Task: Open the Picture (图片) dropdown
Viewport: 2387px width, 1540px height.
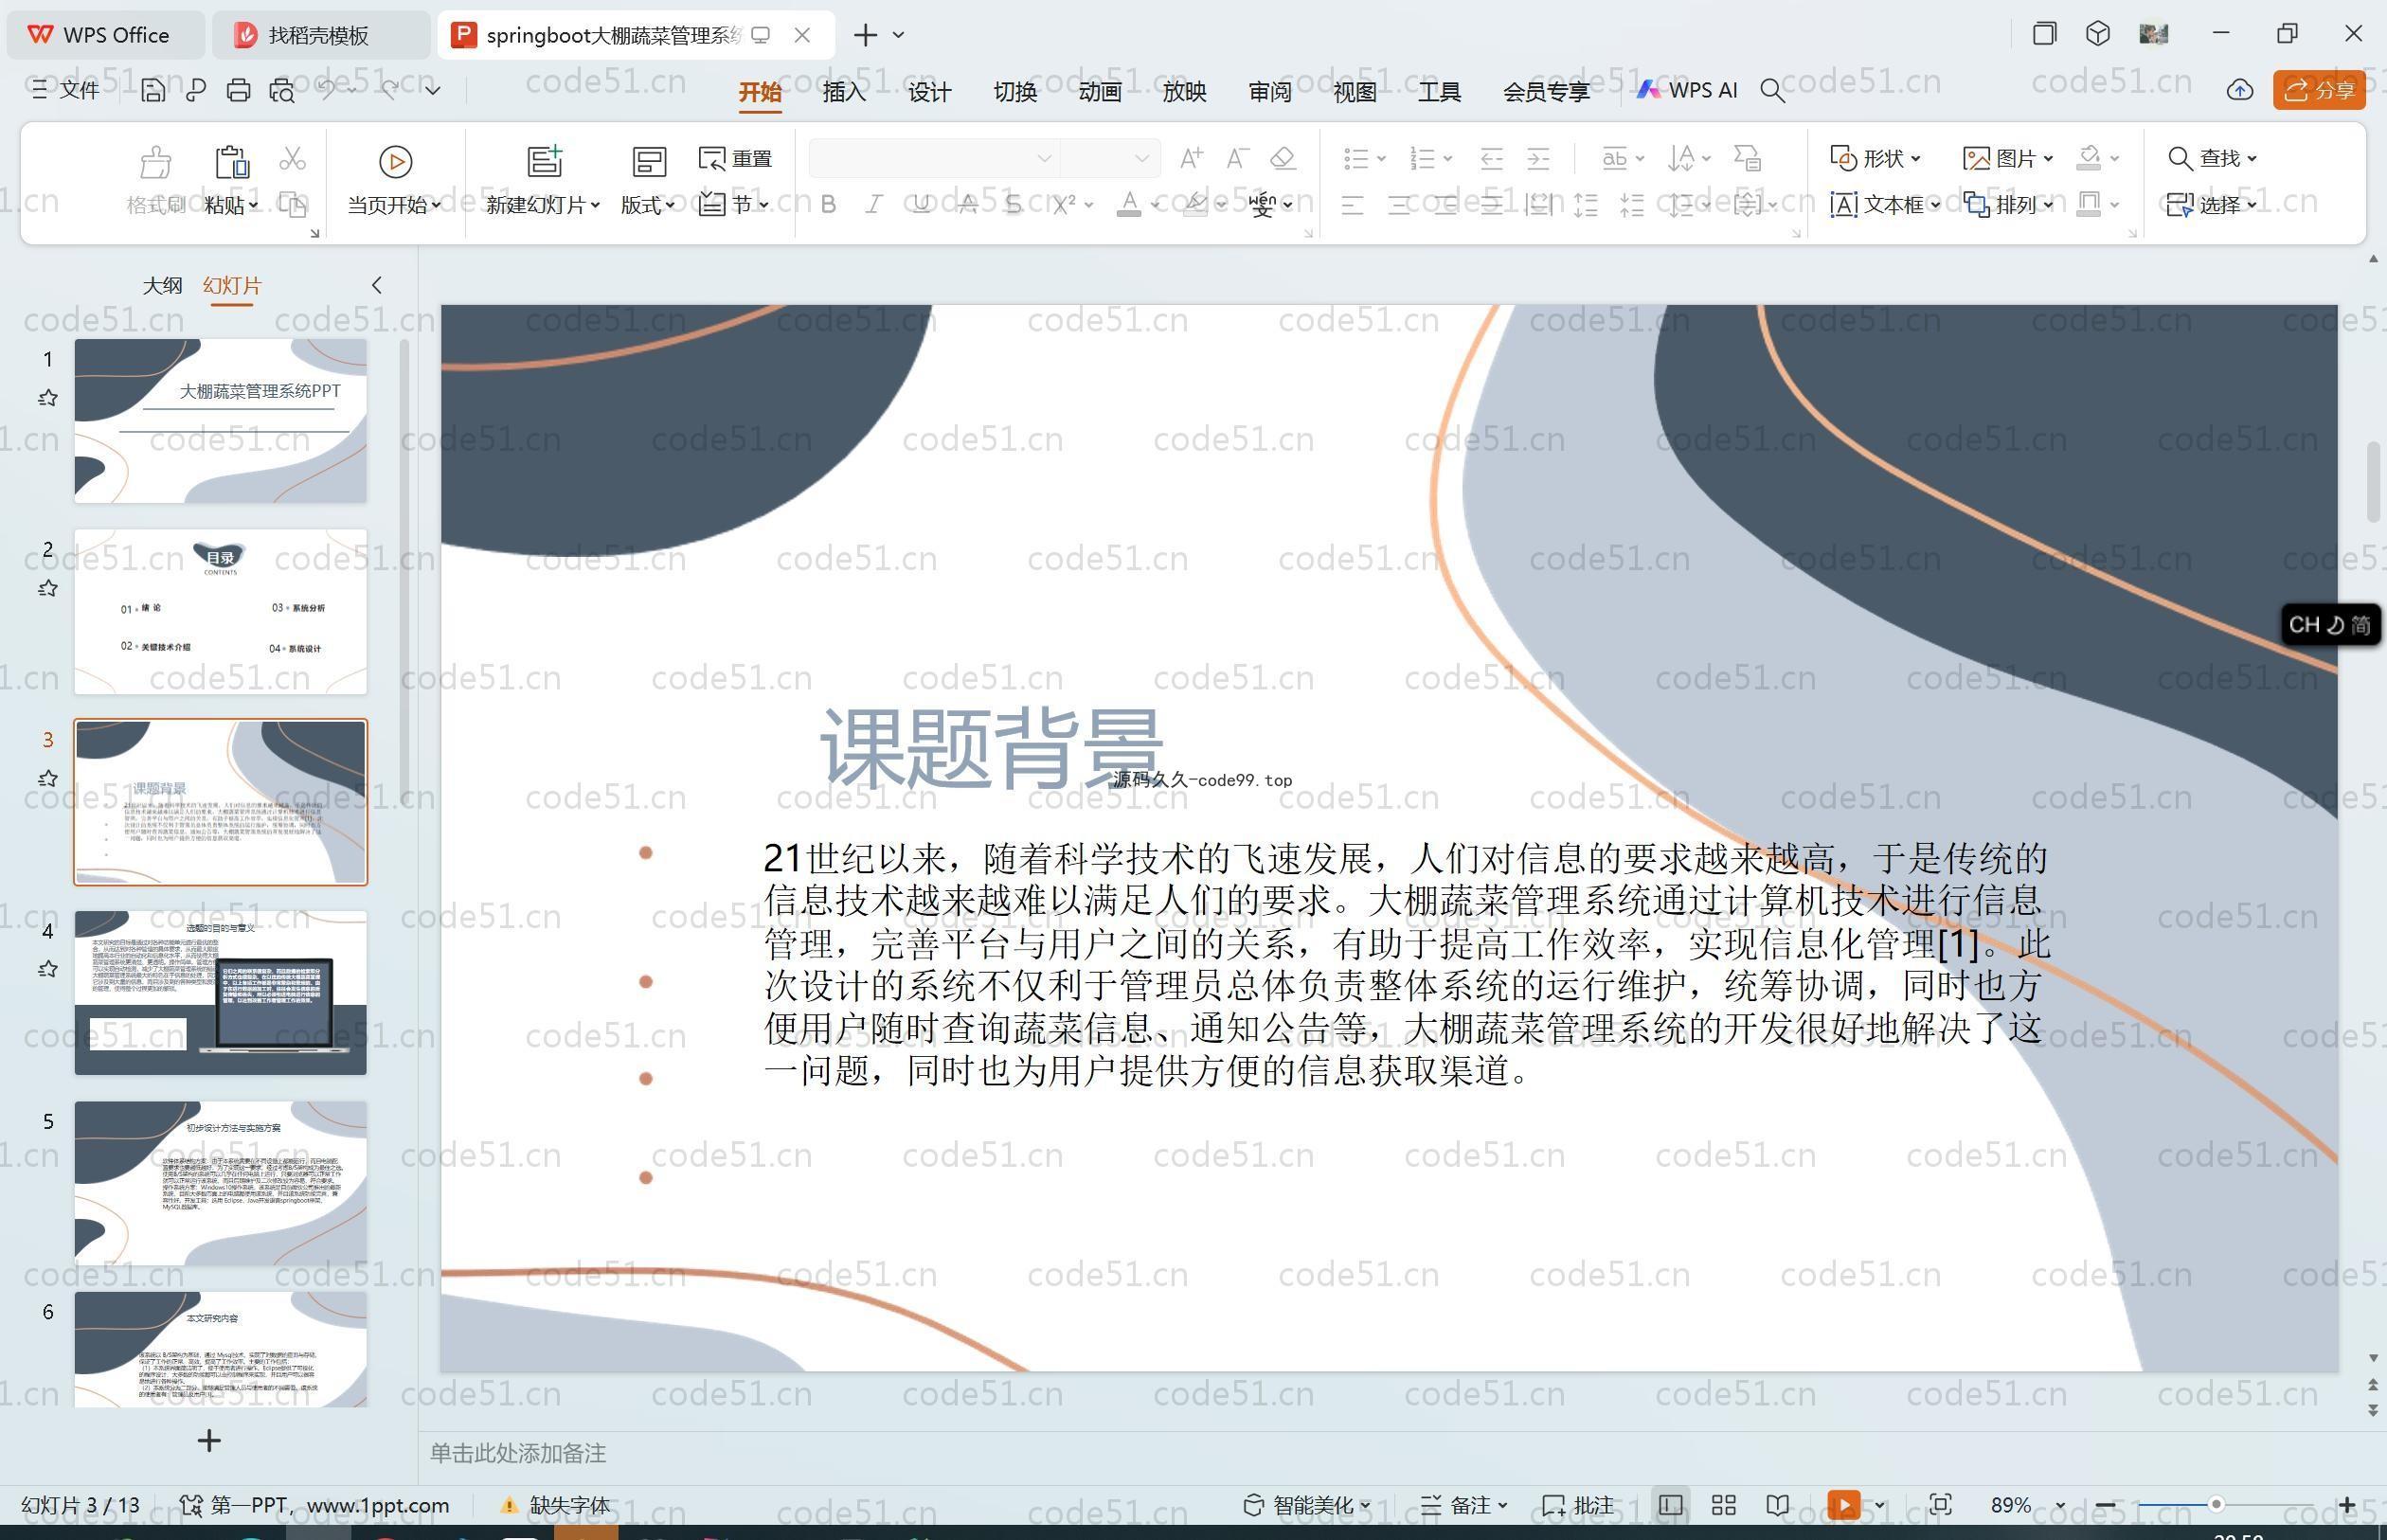Action: [x=2008, y=158]
